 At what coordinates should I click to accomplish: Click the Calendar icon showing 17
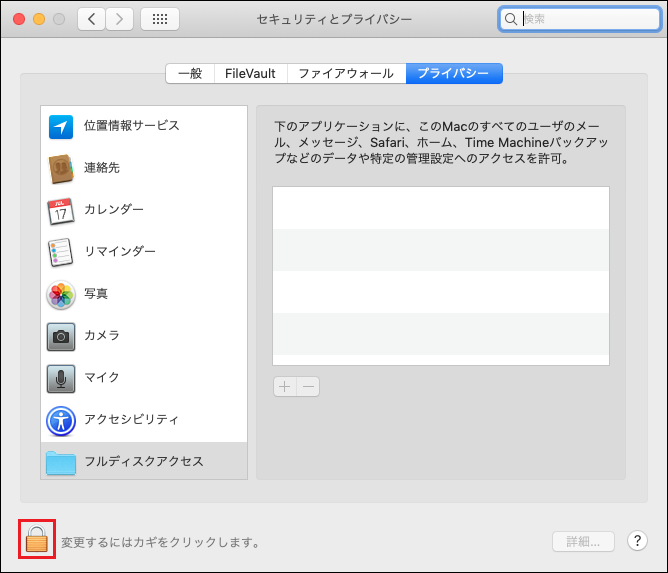61,211
